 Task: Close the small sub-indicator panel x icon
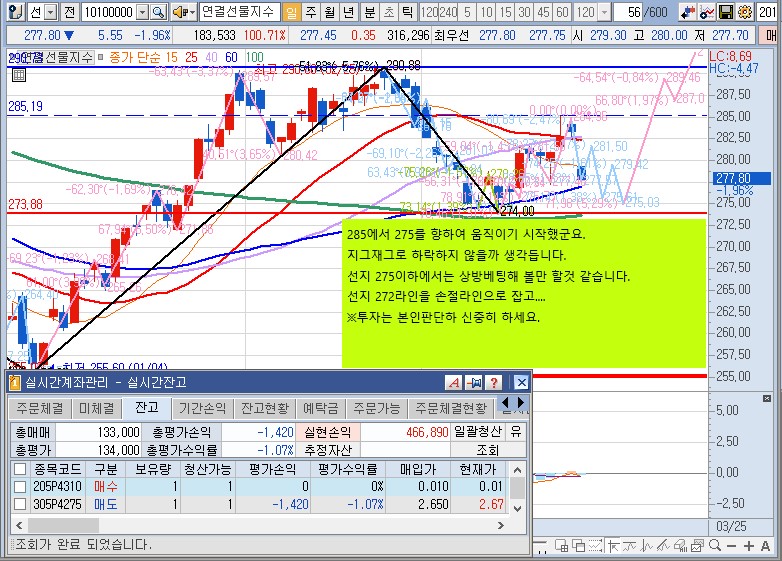point(767,398)
